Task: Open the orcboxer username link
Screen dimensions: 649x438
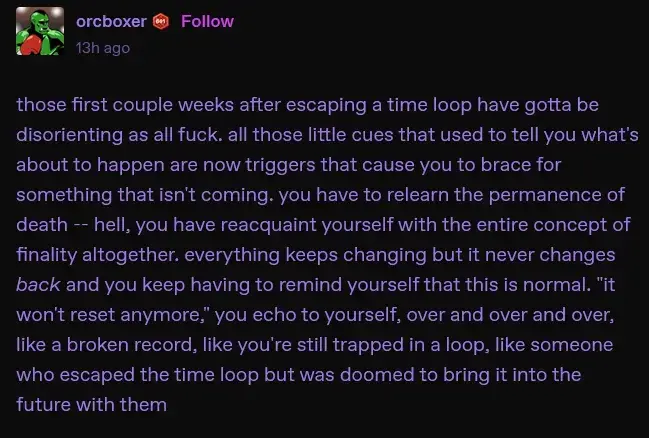Action: (112, 21)
